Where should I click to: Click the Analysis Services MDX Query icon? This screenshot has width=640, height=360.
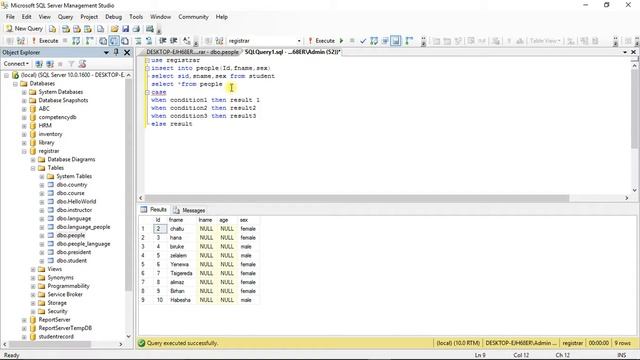click(65, 29)
